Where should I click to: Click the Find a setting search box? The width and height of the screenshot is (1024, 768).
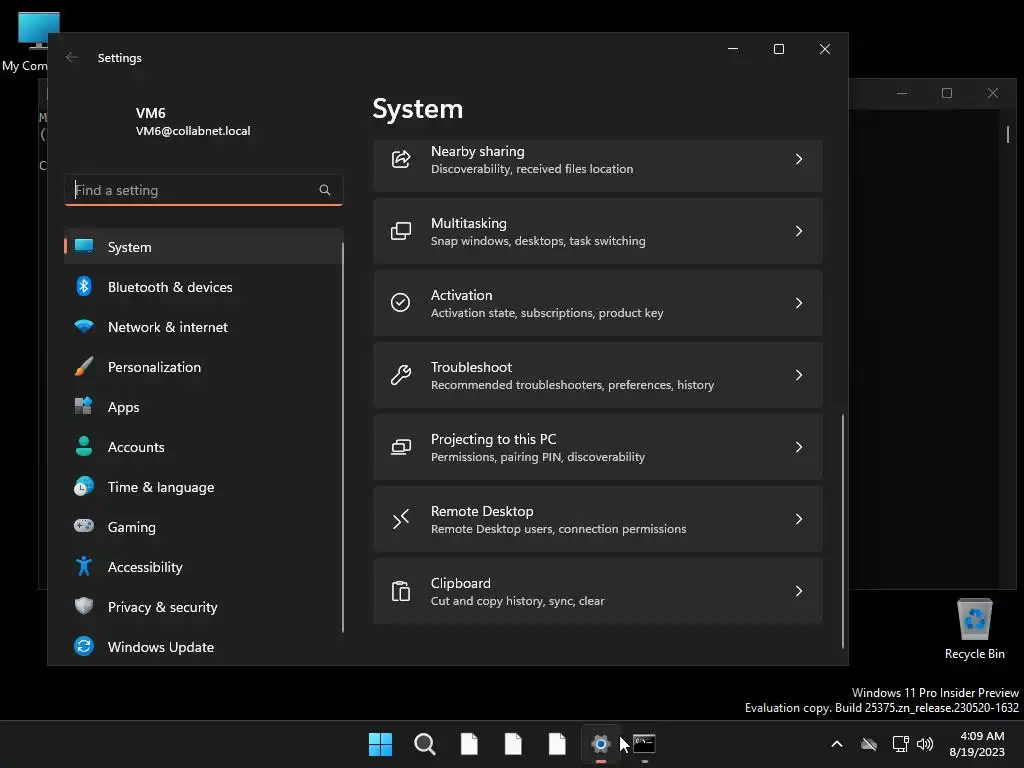(203, 190)
